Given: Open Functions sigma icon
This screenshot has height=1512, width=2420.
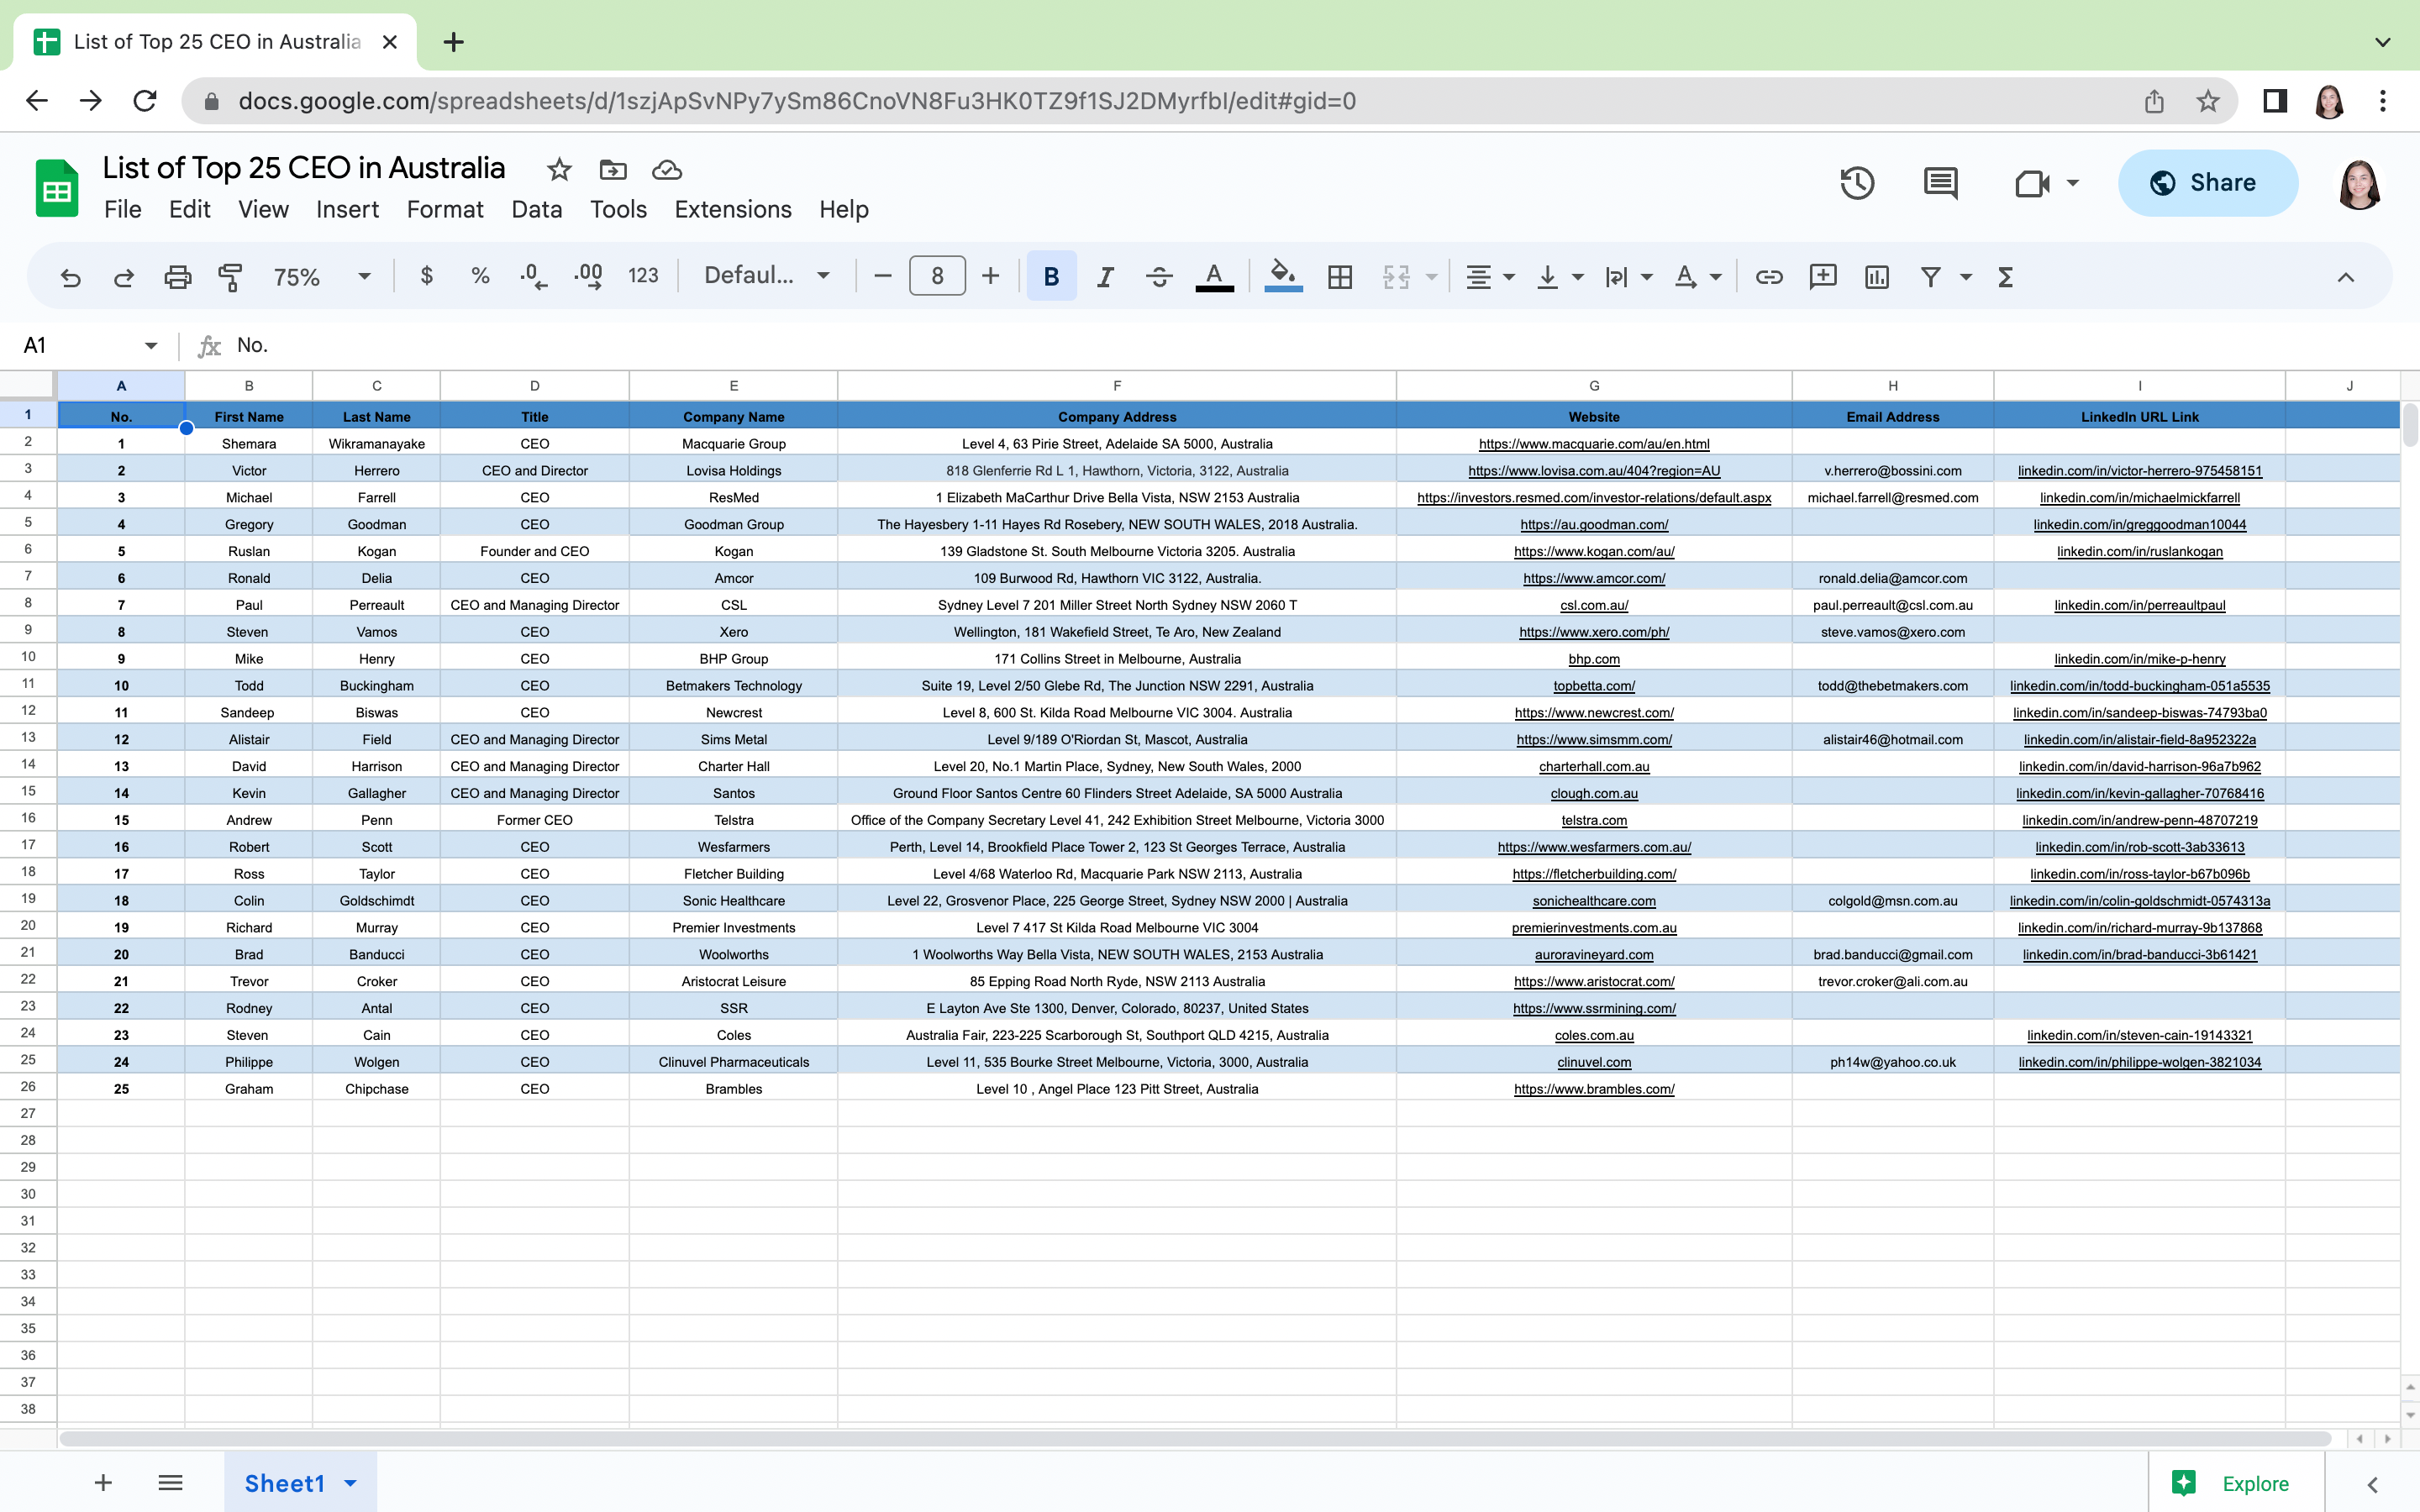Looking at the screenshot, I should tap(2005, 276).
